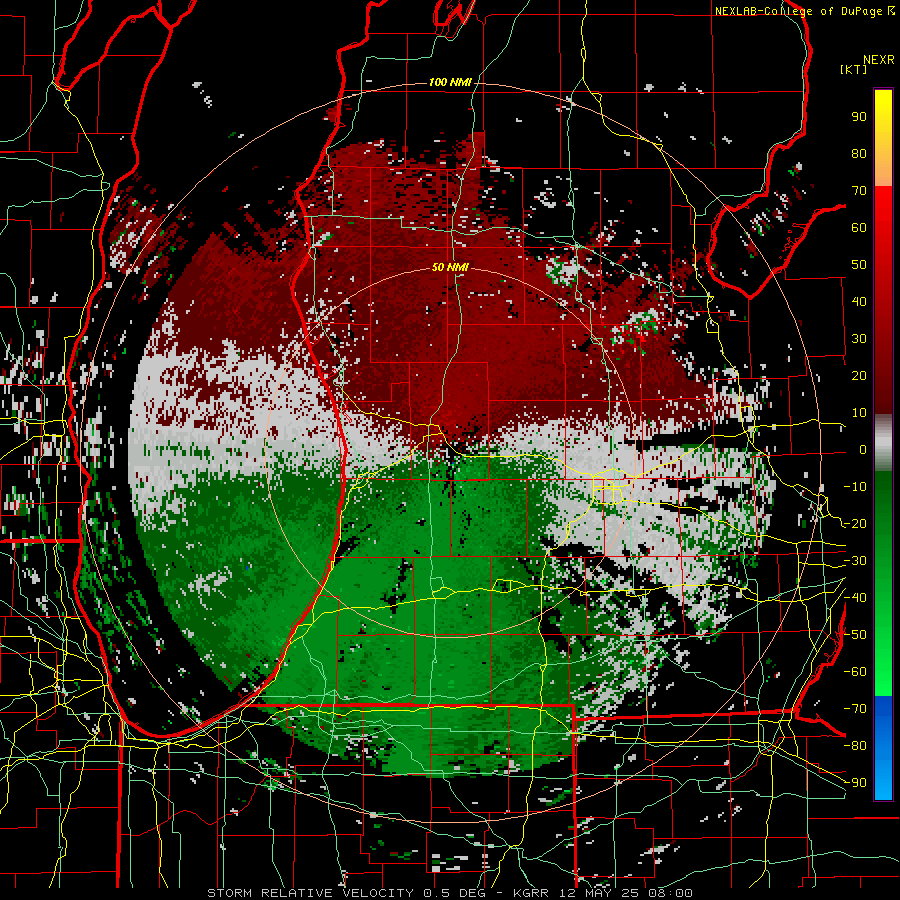
Task: Select the 100 NMI range ring label
Action: click(x=450, y=82)
